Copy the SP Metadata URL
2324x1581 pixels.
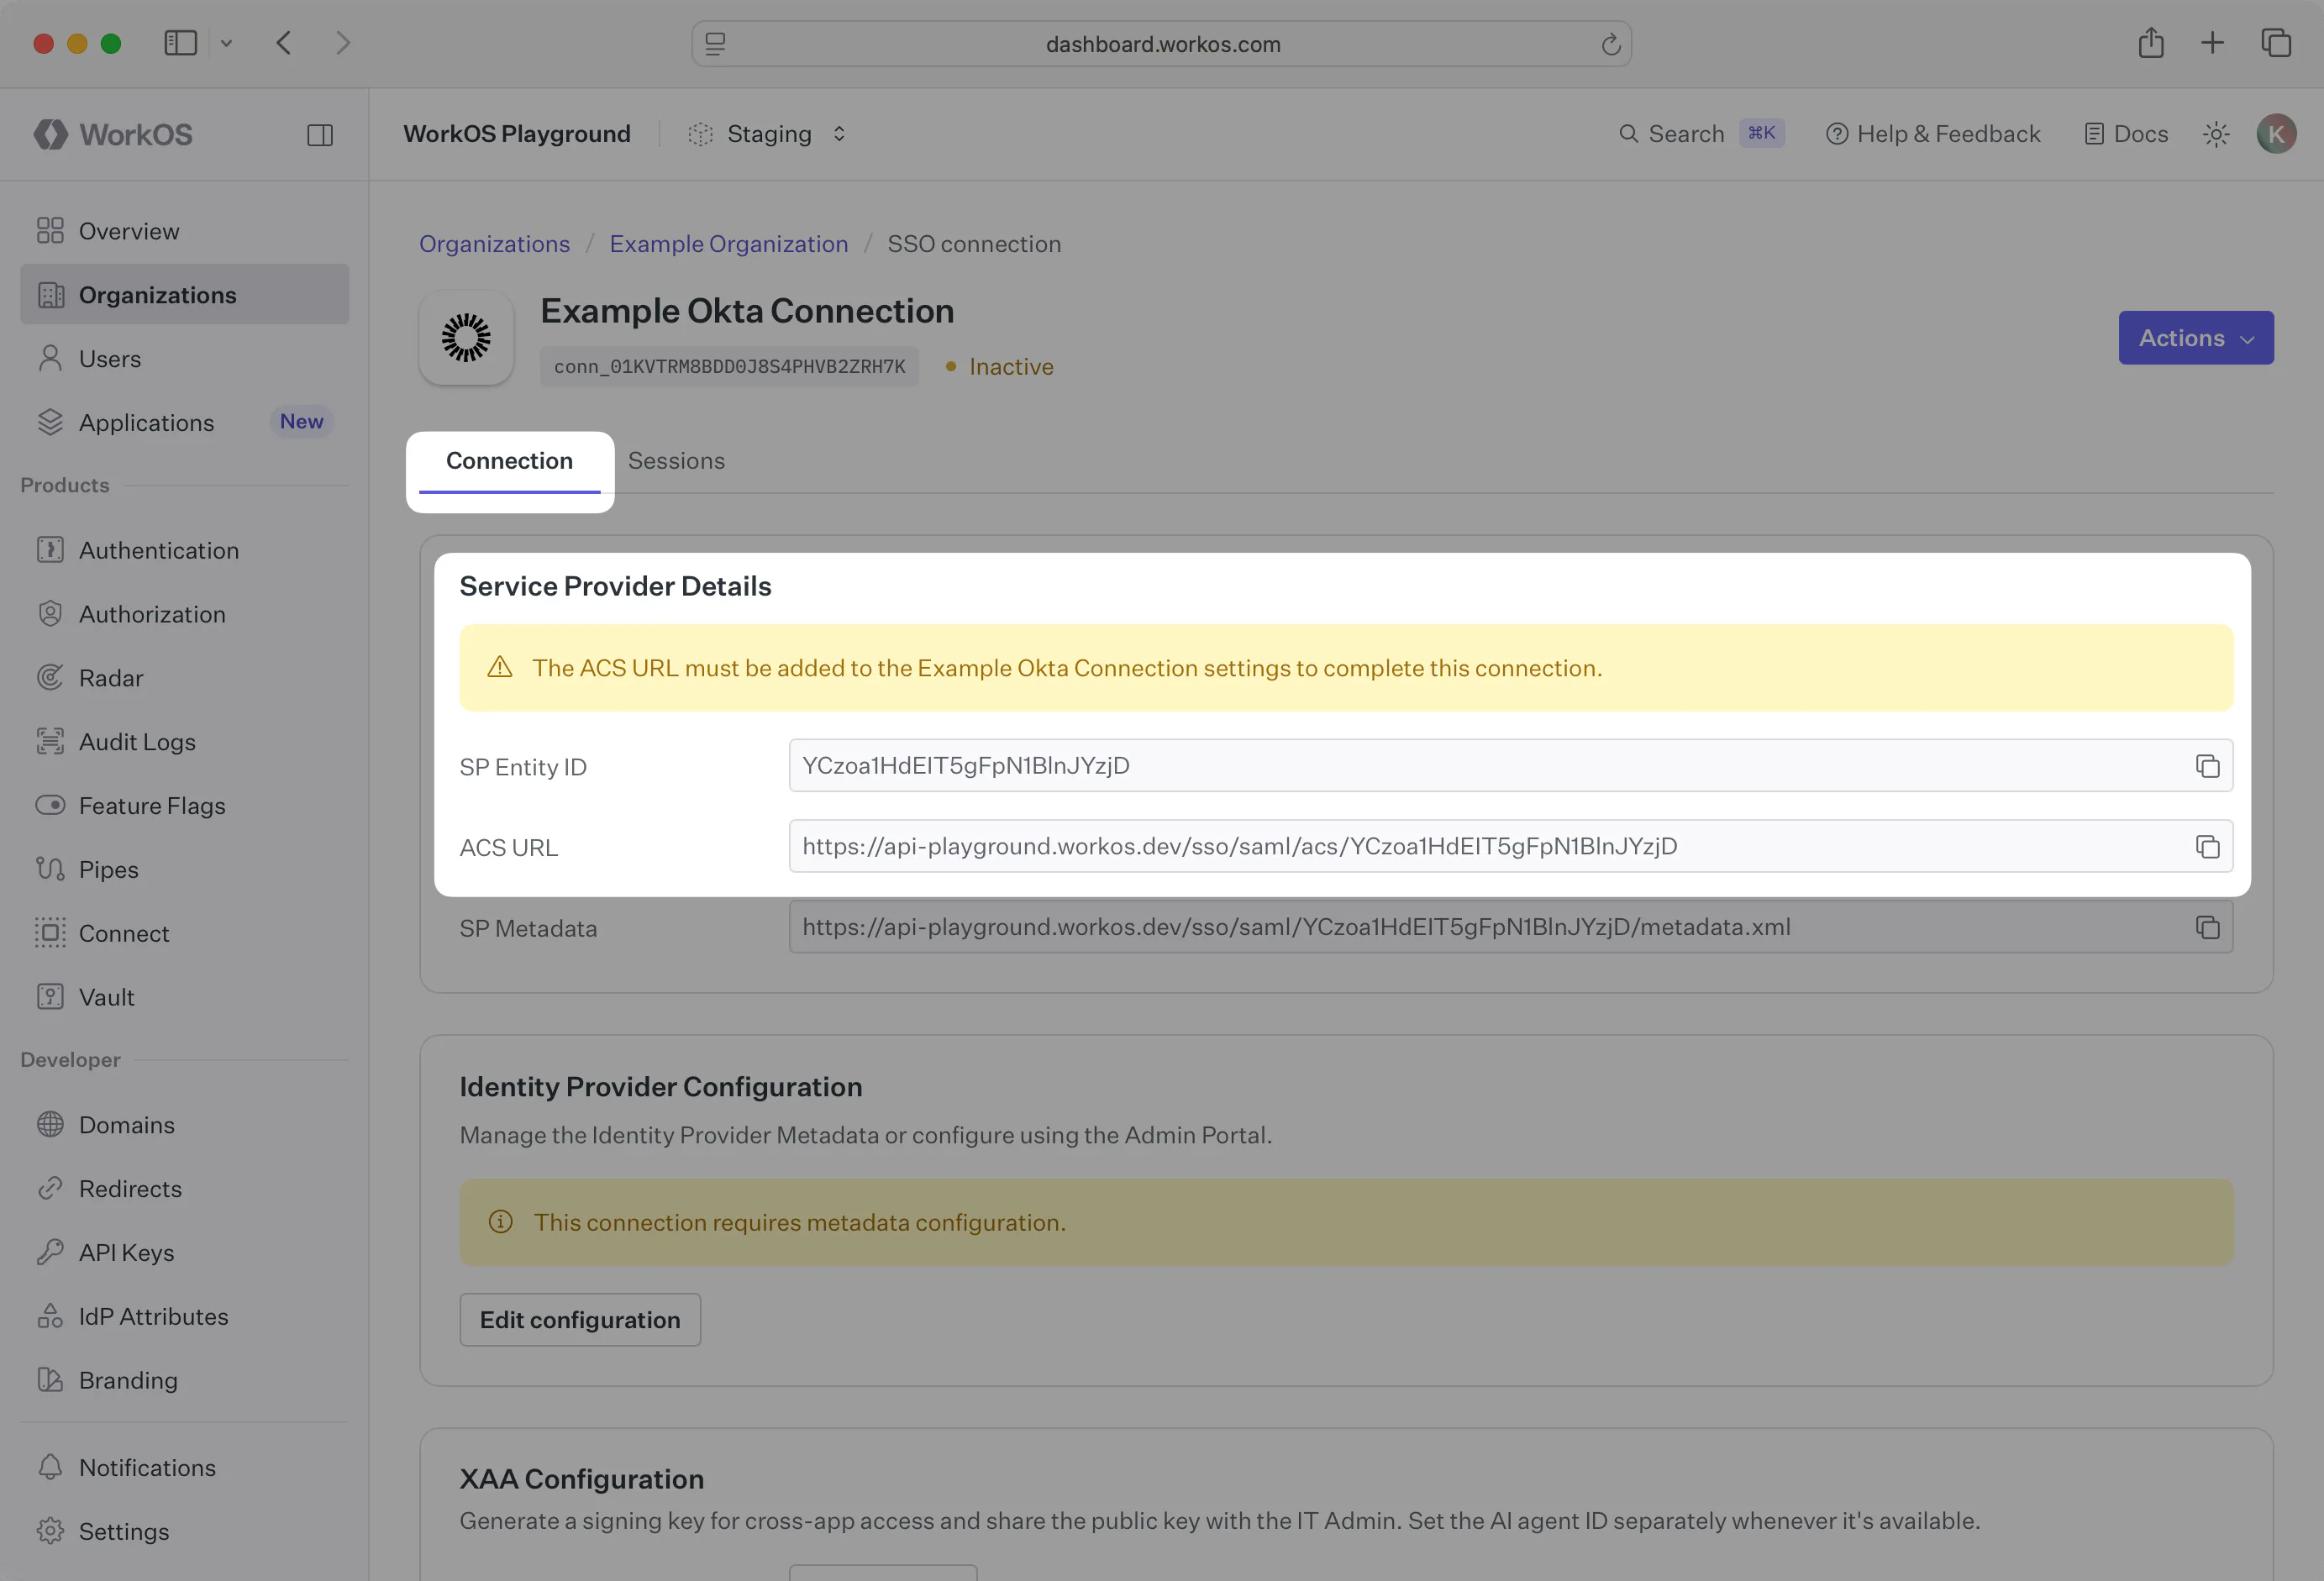pos(2207,928)
